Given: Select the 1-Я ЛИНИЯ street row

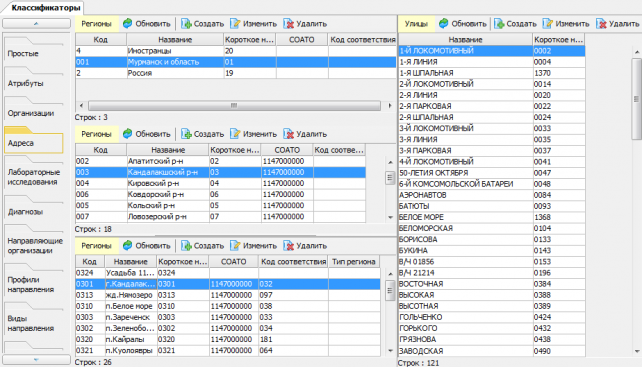Looking at the screenshot, I should coord(492,62).
